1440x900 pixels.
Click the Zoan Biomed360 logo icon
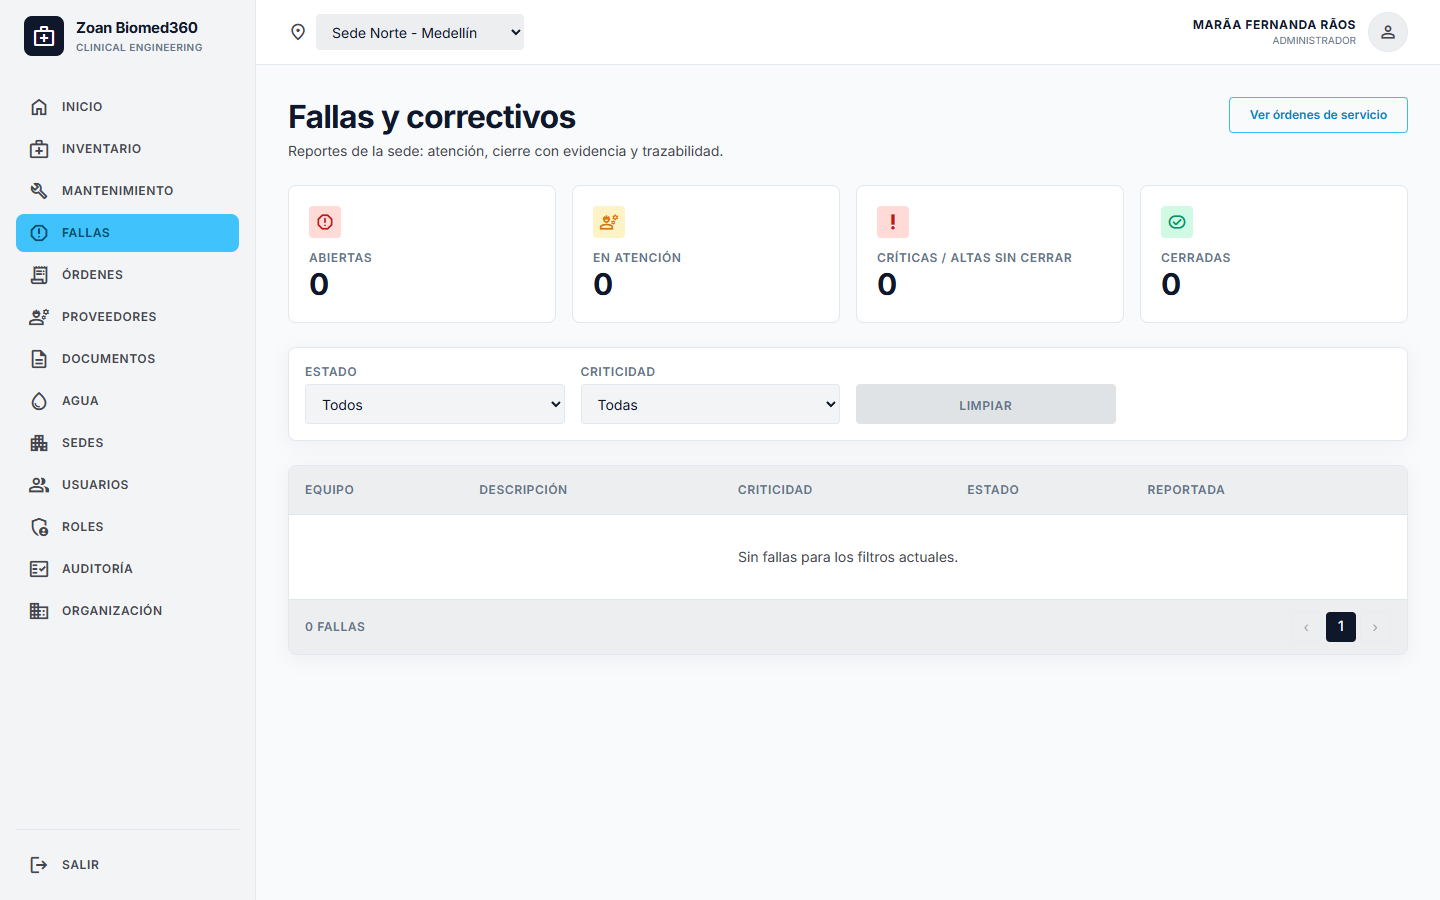tap(44, 36)
